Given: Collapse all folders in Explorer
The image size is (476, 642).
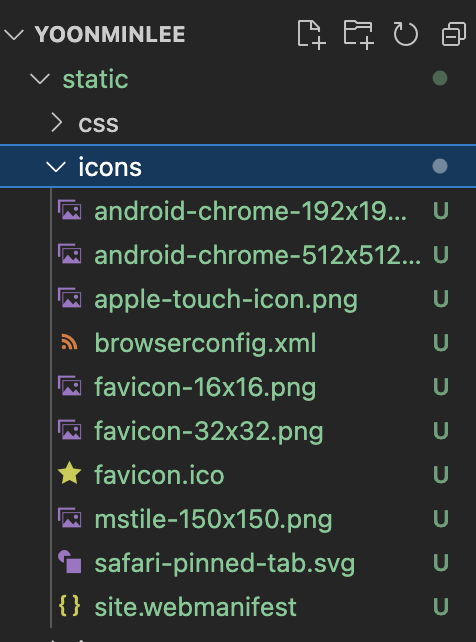Looking at the screenshot, I should point(454,34).
